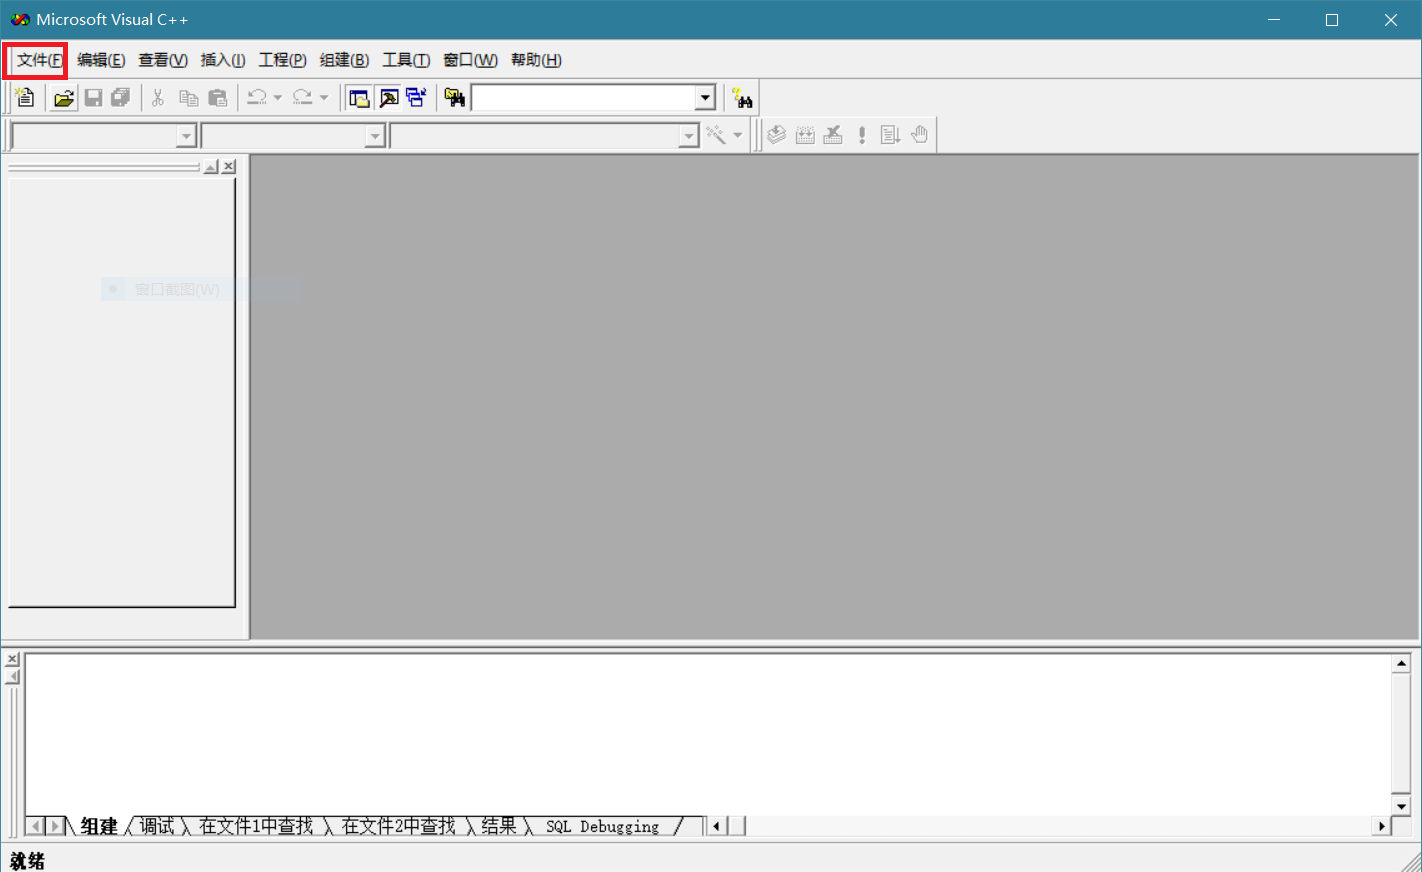
Task: Click the New Text File toolbar icon
Action: pyautogui.click(x=25, y=97)
